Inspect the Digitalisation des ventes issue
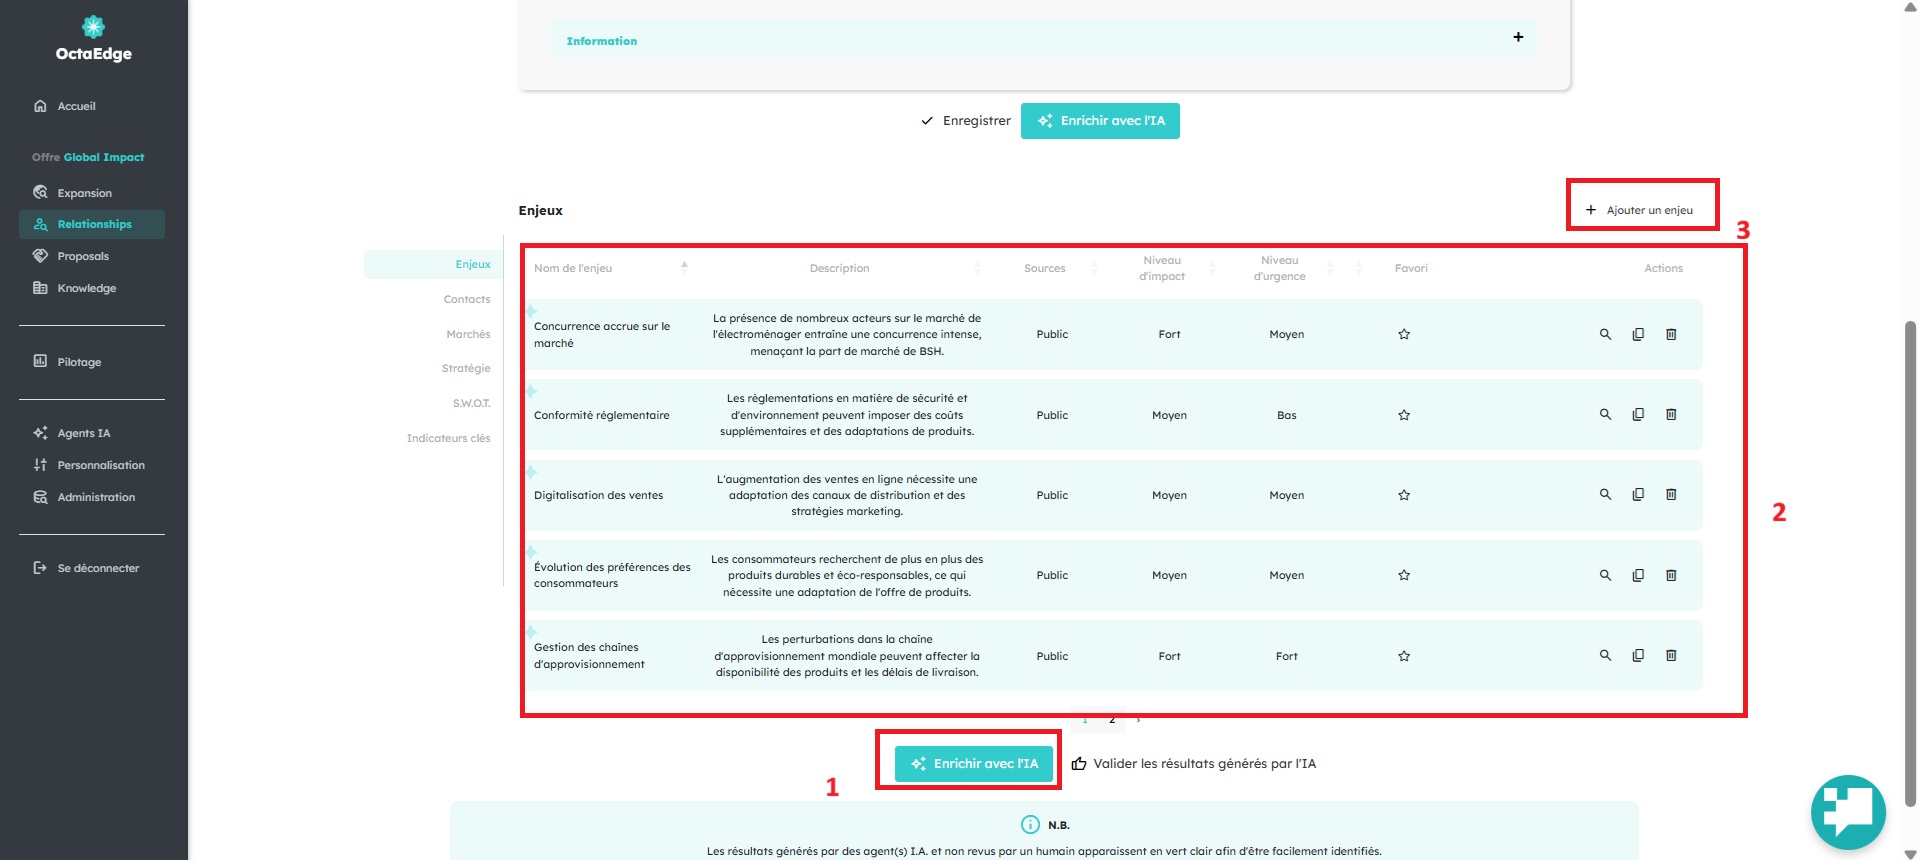The height and width of the screenshot is (860, 1919). click(x=1605, y=494)
